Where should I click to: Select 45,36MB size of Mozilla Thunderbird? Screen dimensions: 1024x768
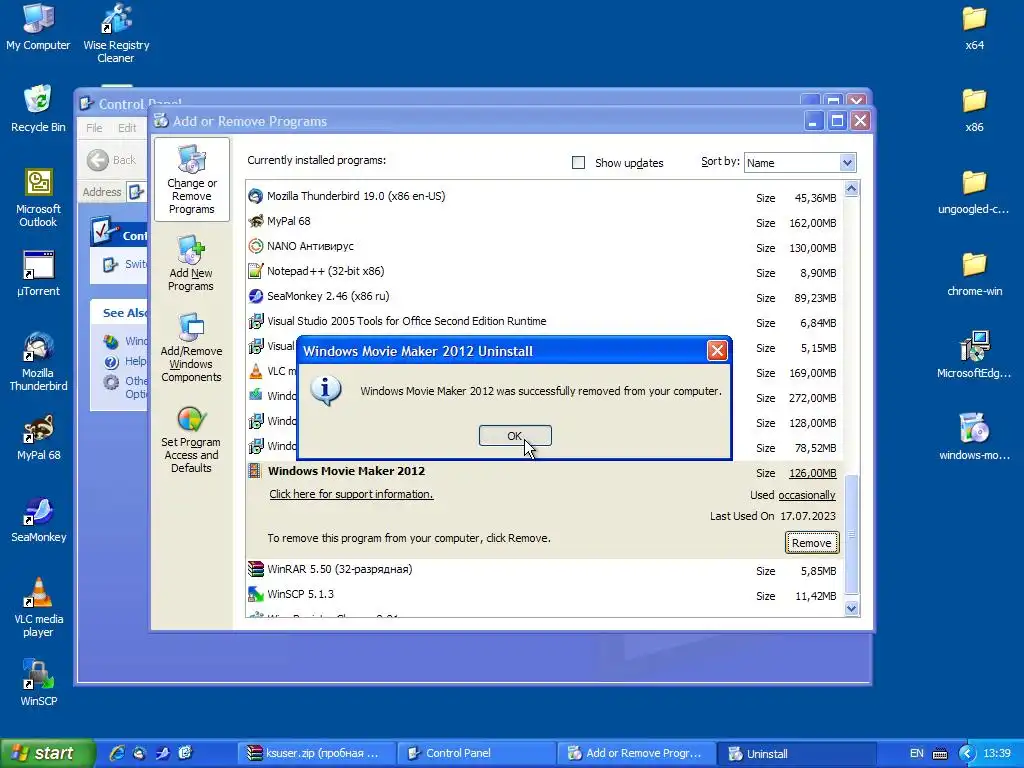(815, 198)
